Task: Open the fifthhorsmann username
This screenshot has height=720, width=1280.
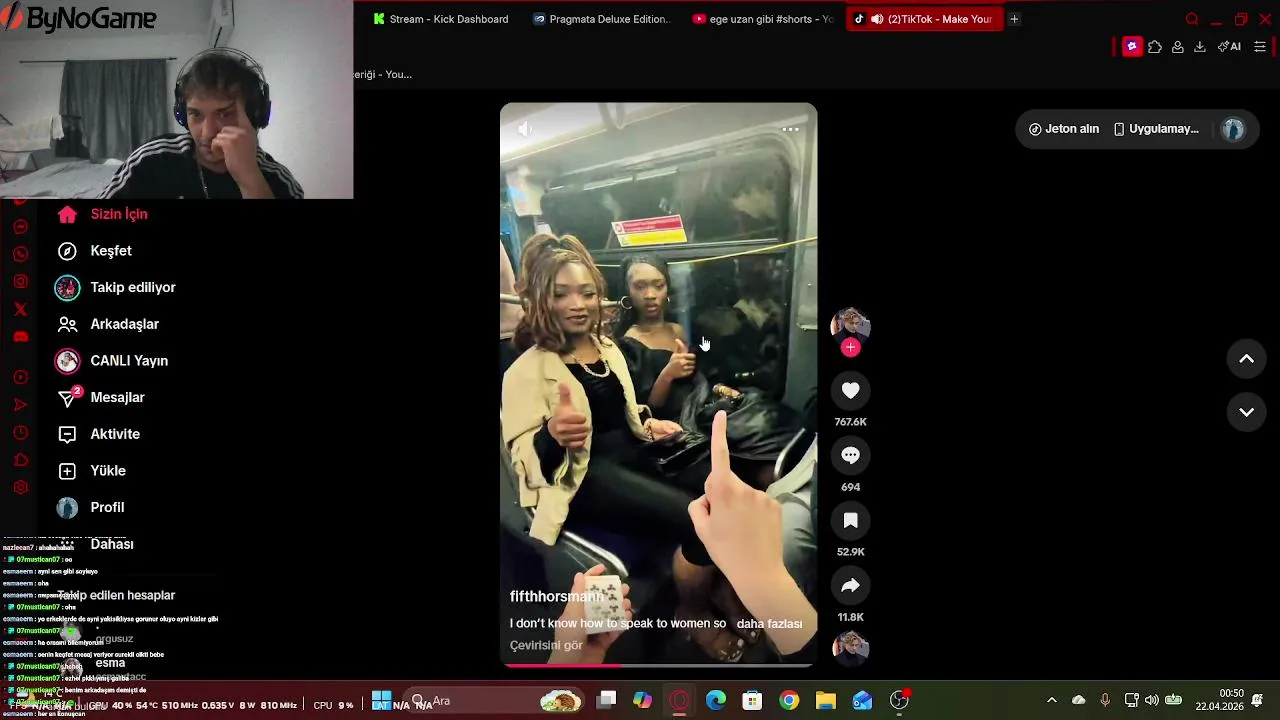Action: pyautogui.click(x=556, y=597)
